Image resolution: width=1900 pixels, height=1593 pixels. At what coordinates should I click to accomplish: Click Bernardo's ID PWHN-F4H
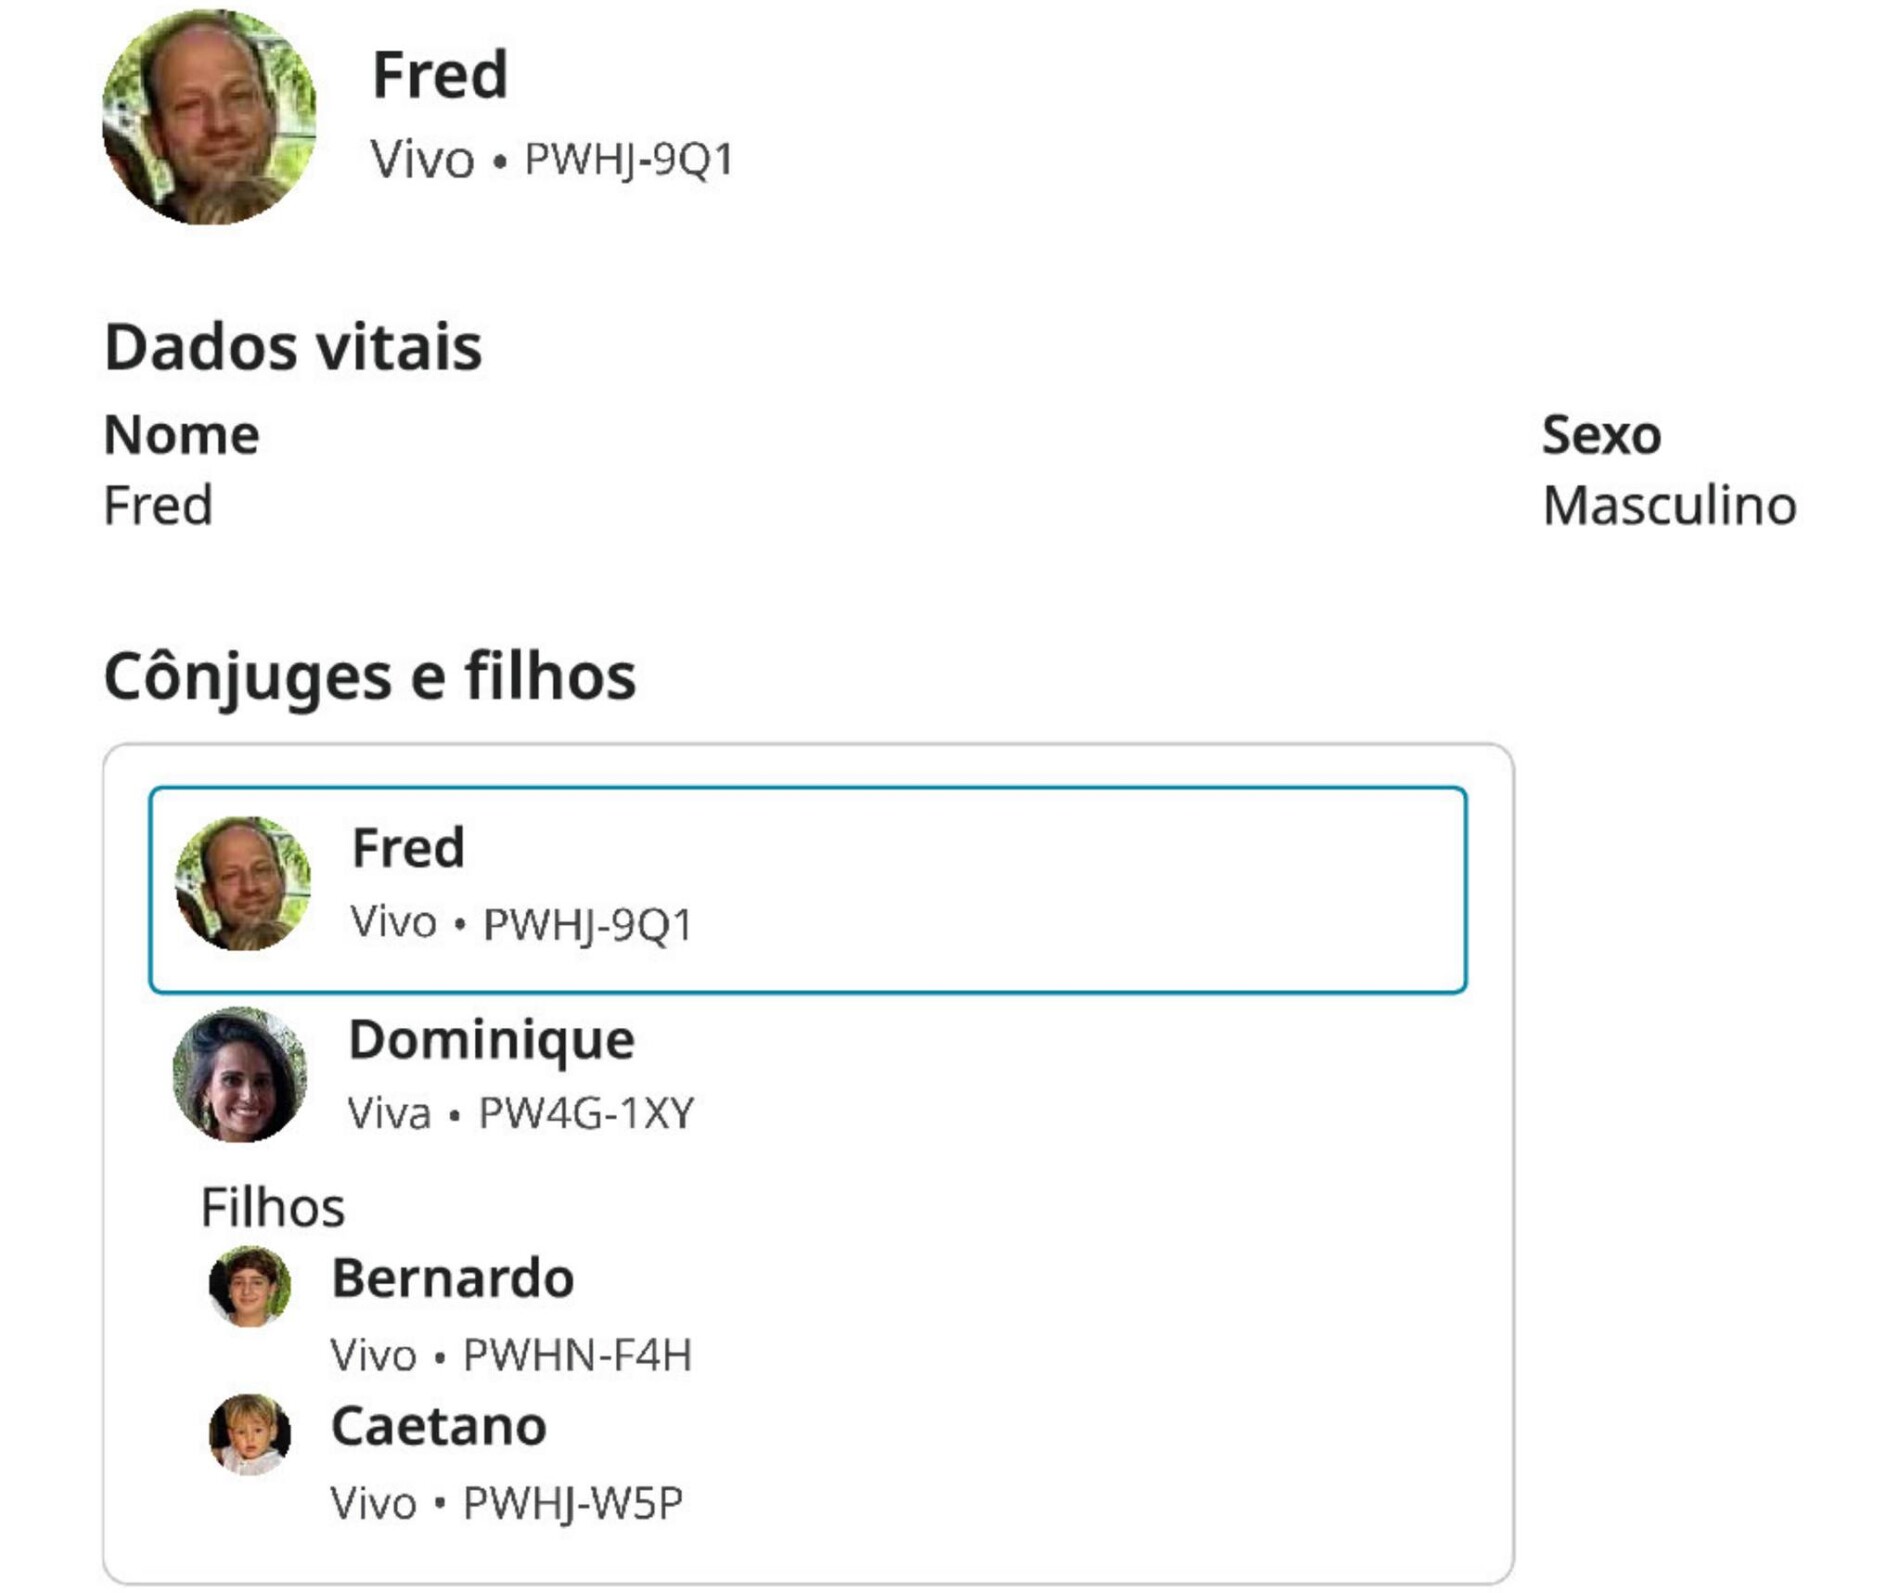coord(577,1355)
